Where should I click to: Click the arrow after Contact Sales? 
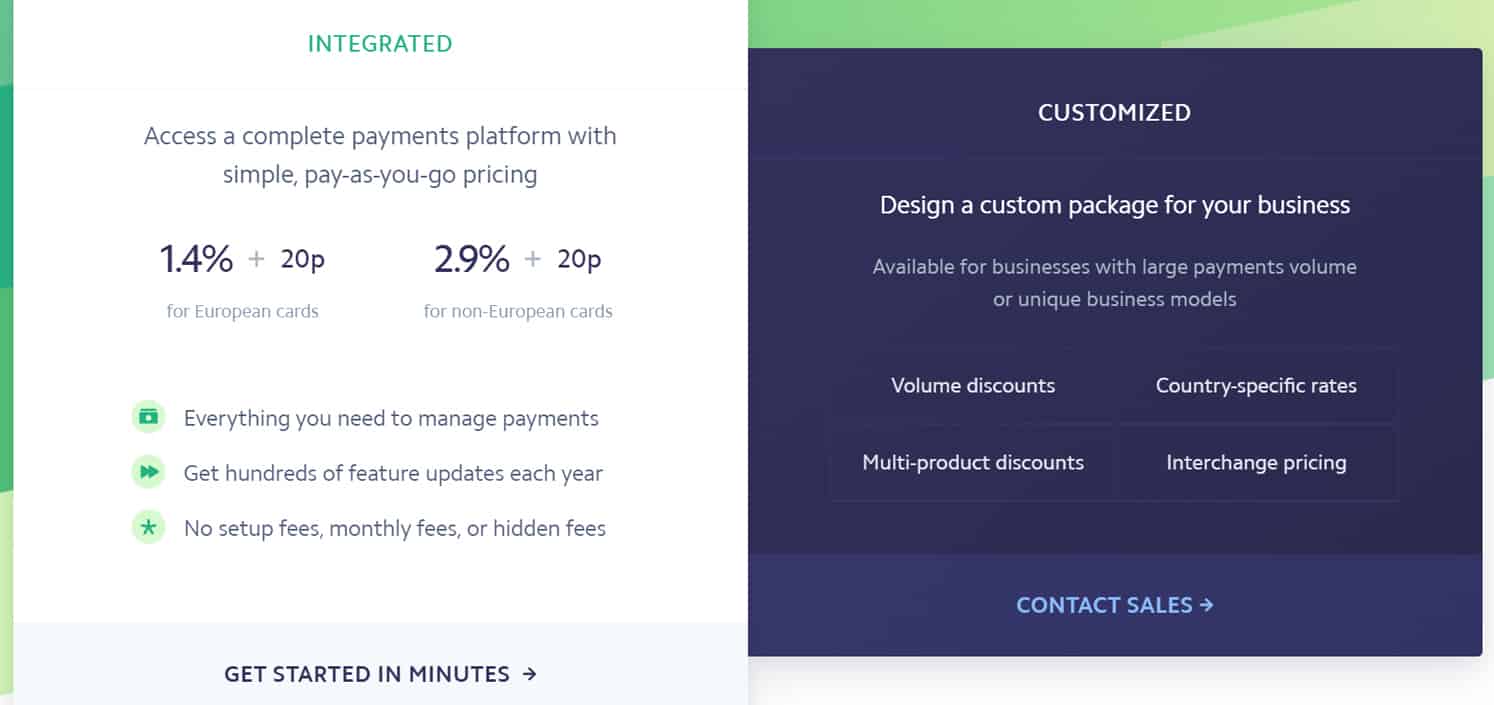tap(1206, 604)
